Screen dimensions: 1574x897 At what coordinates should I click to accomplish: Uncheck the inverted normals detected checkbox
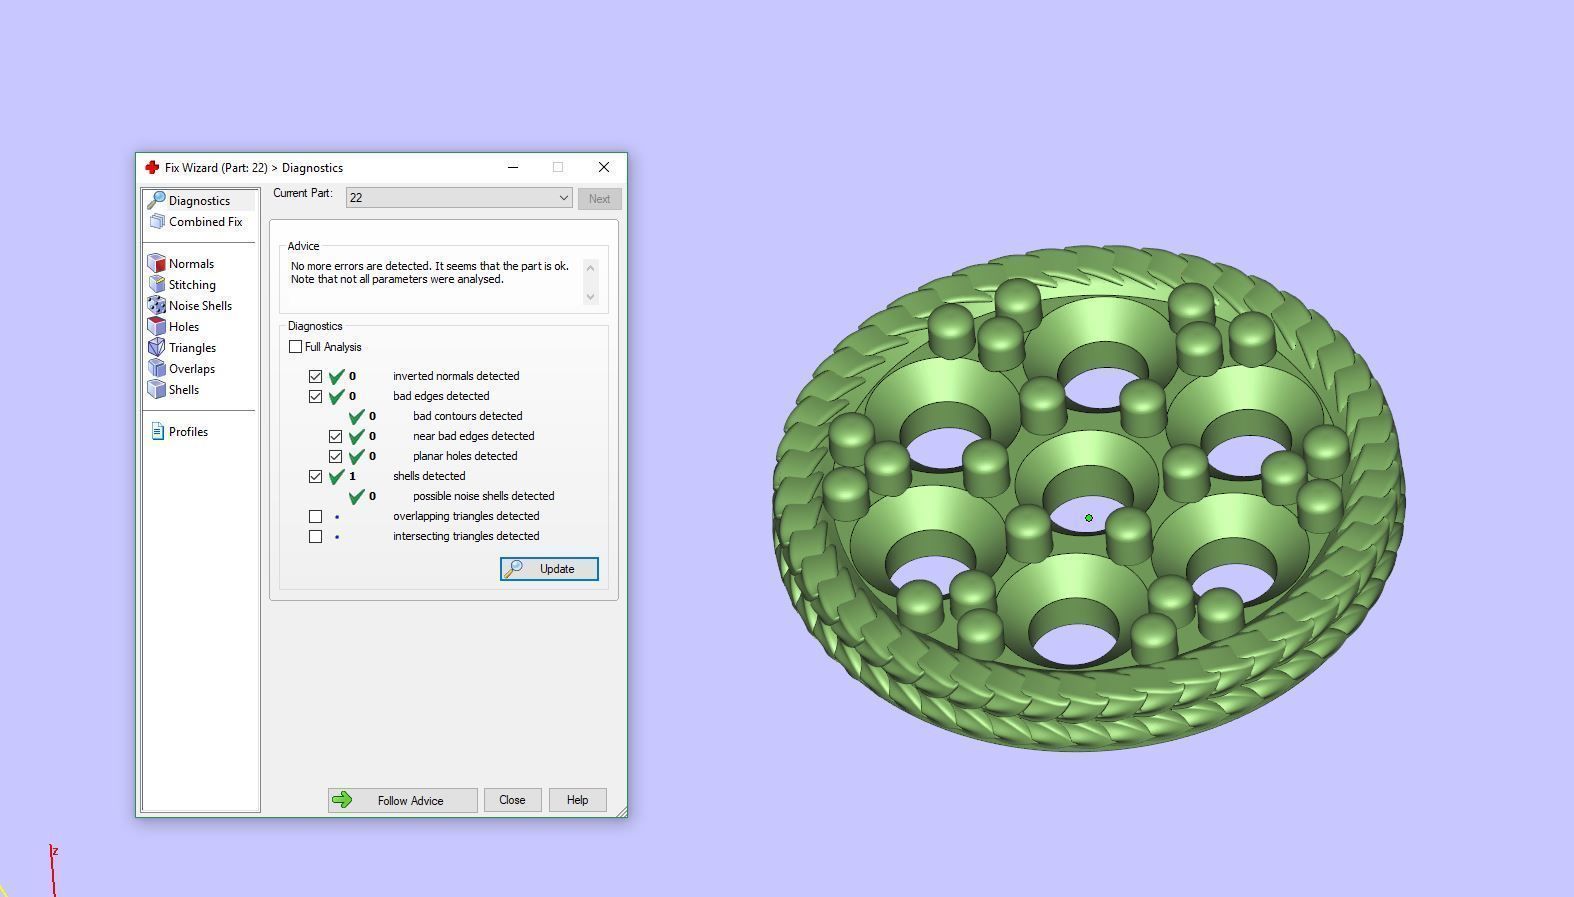tap(316, 377)
